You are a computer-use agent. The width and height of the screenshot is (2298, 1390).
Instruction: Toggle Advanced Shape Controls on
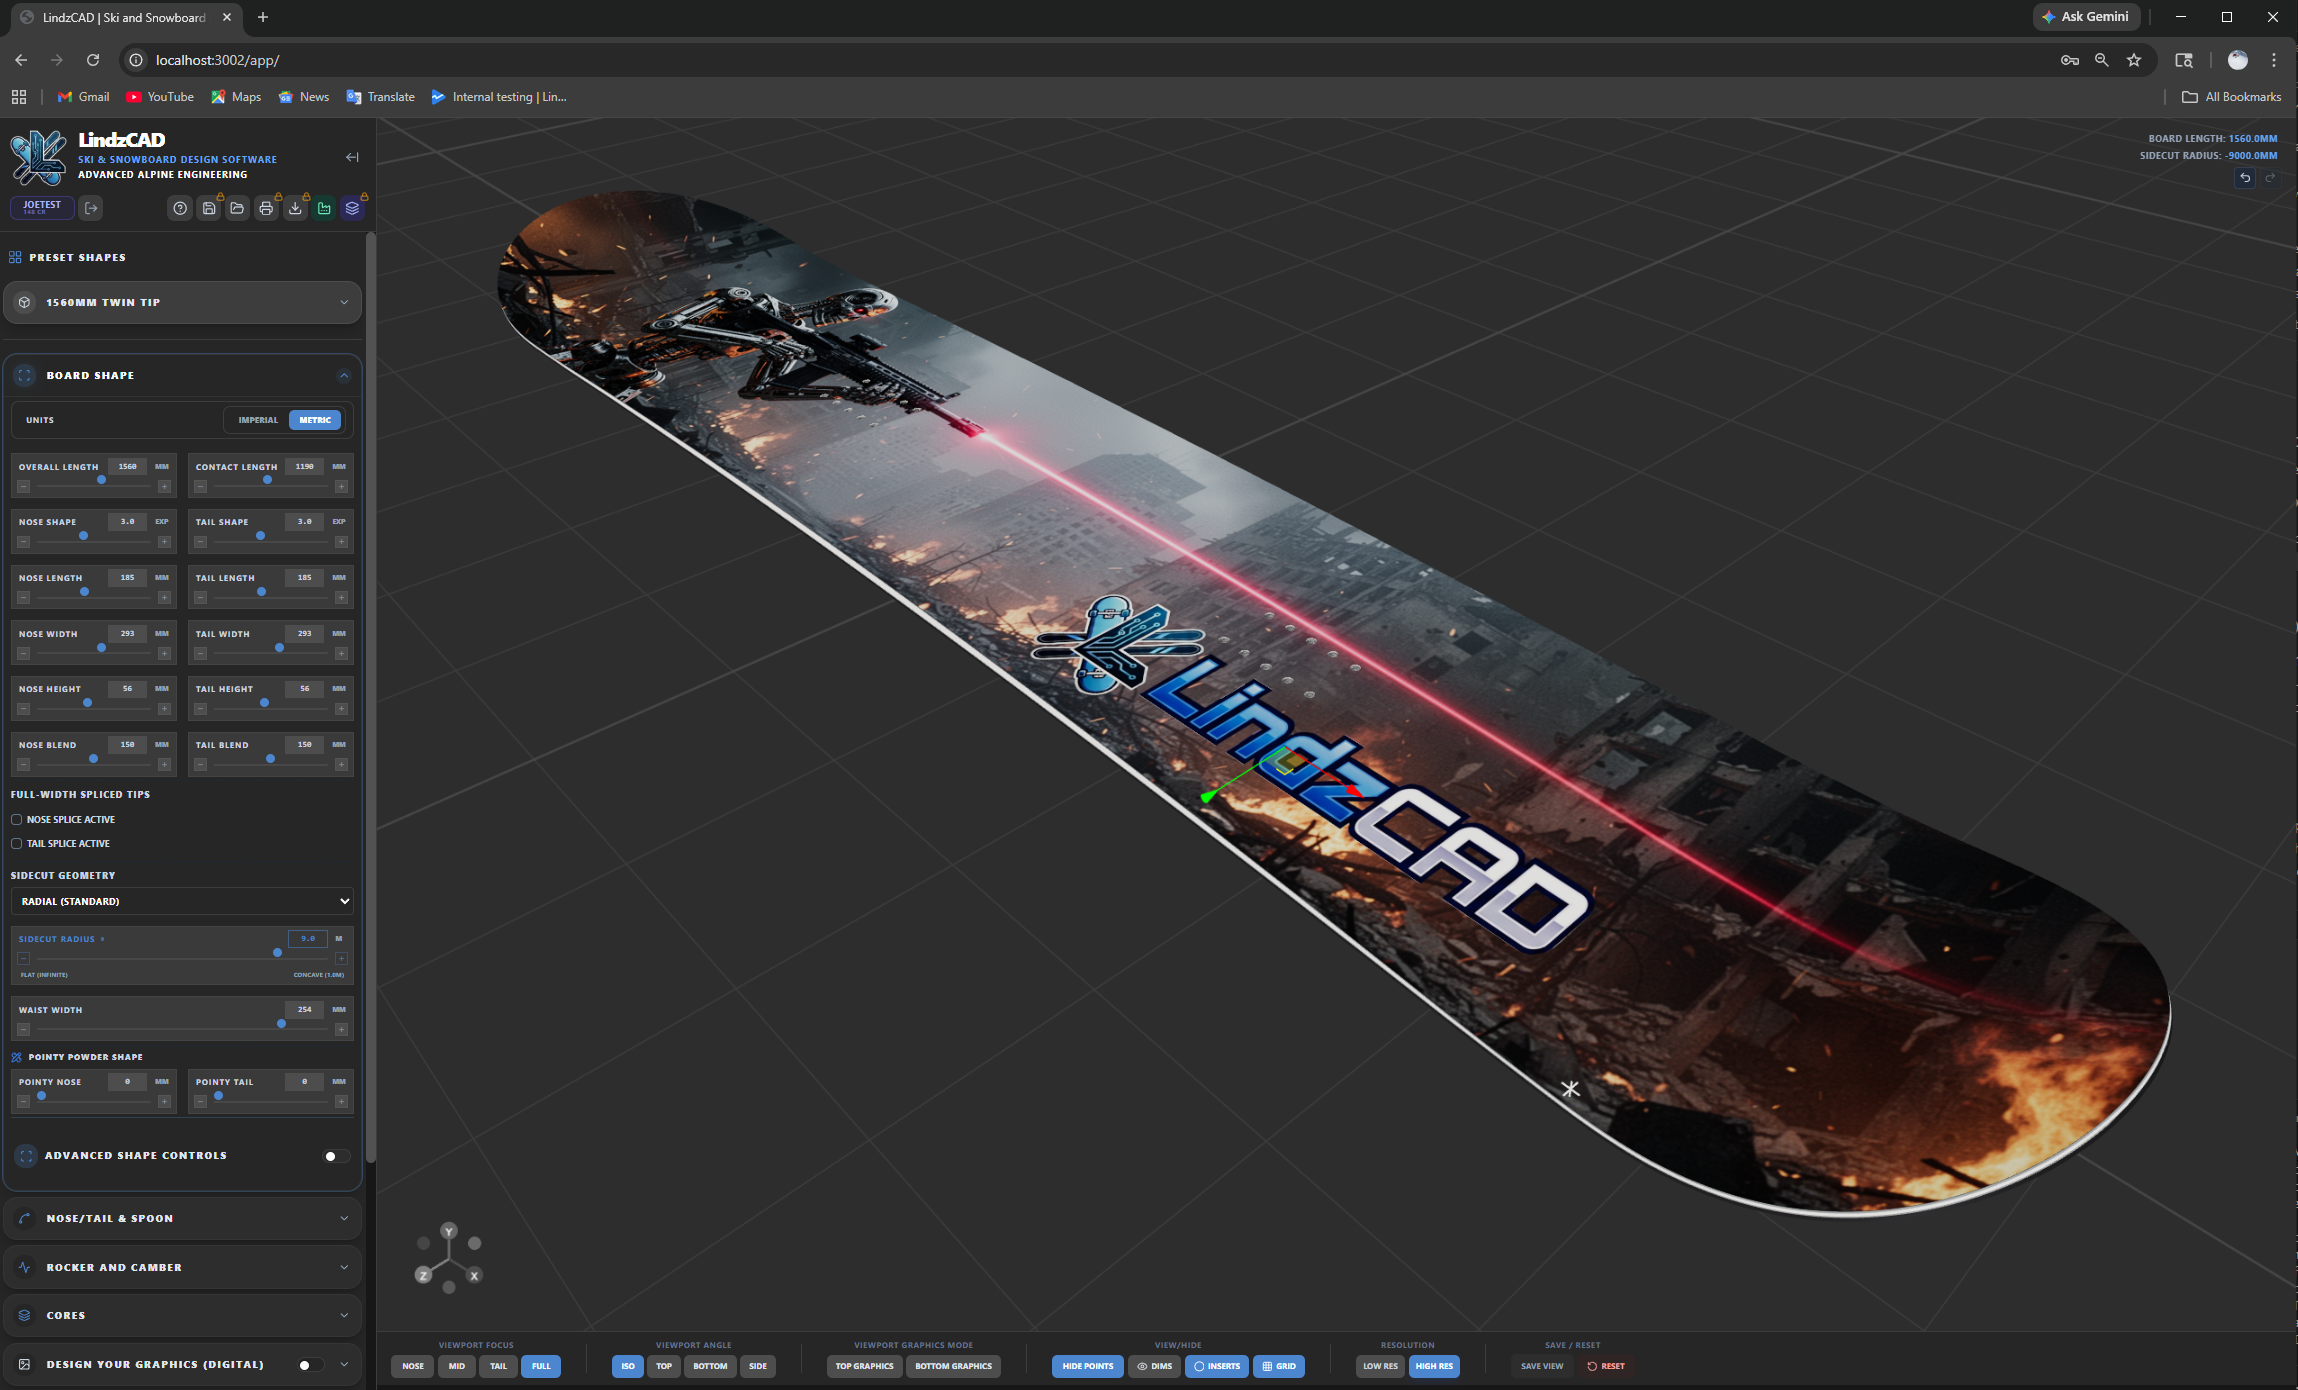click(334, 1156)
